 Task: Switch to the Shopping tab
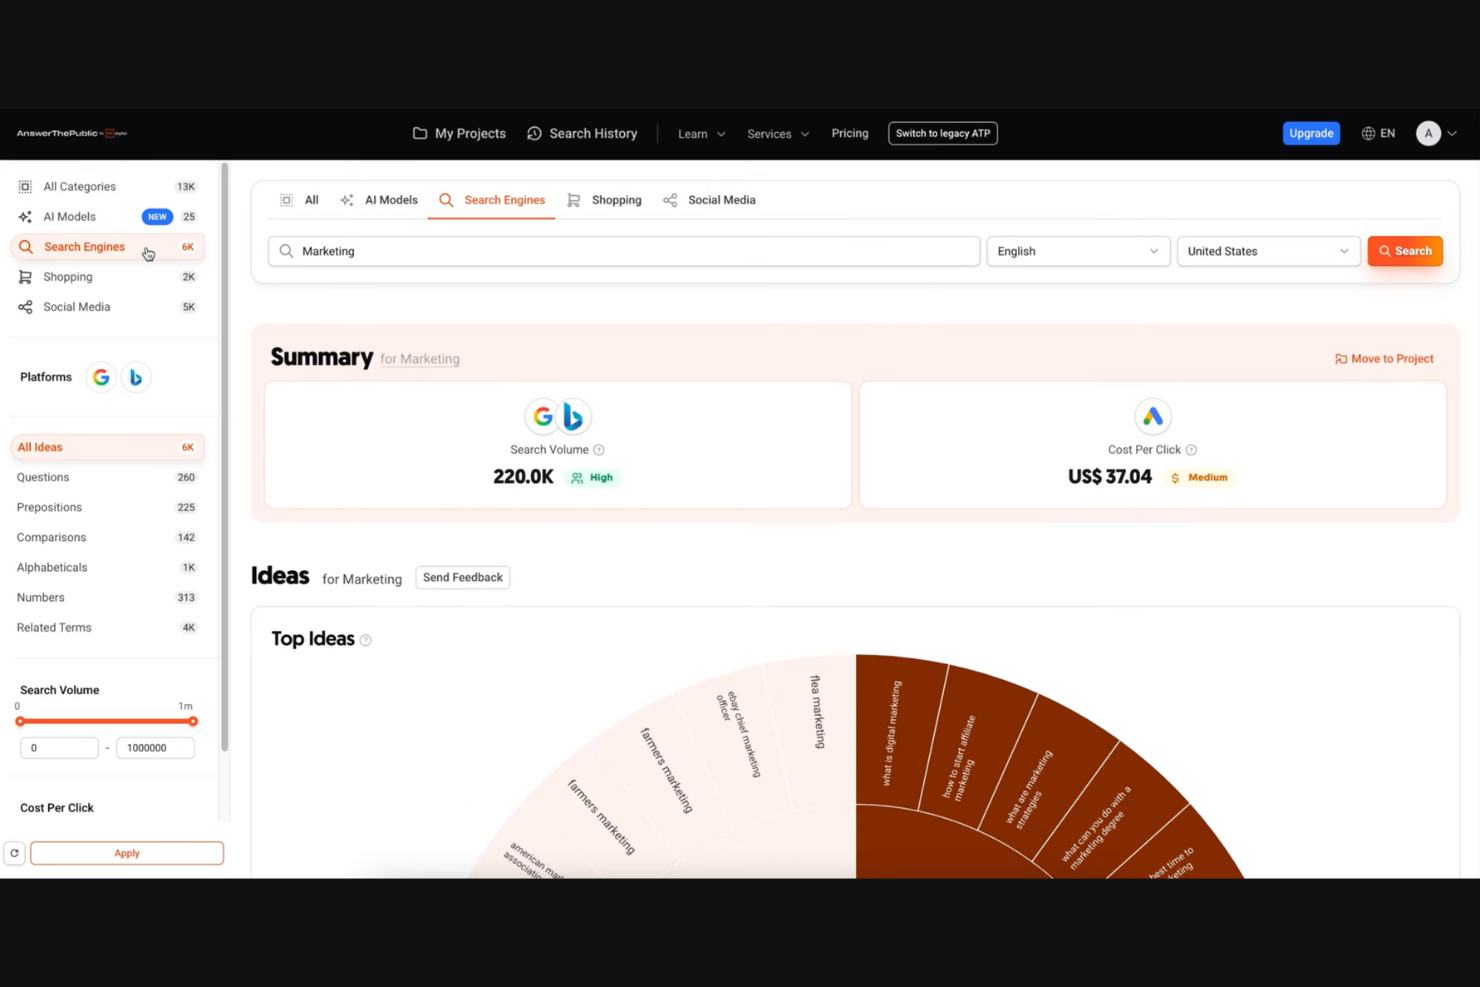(604, 200)
